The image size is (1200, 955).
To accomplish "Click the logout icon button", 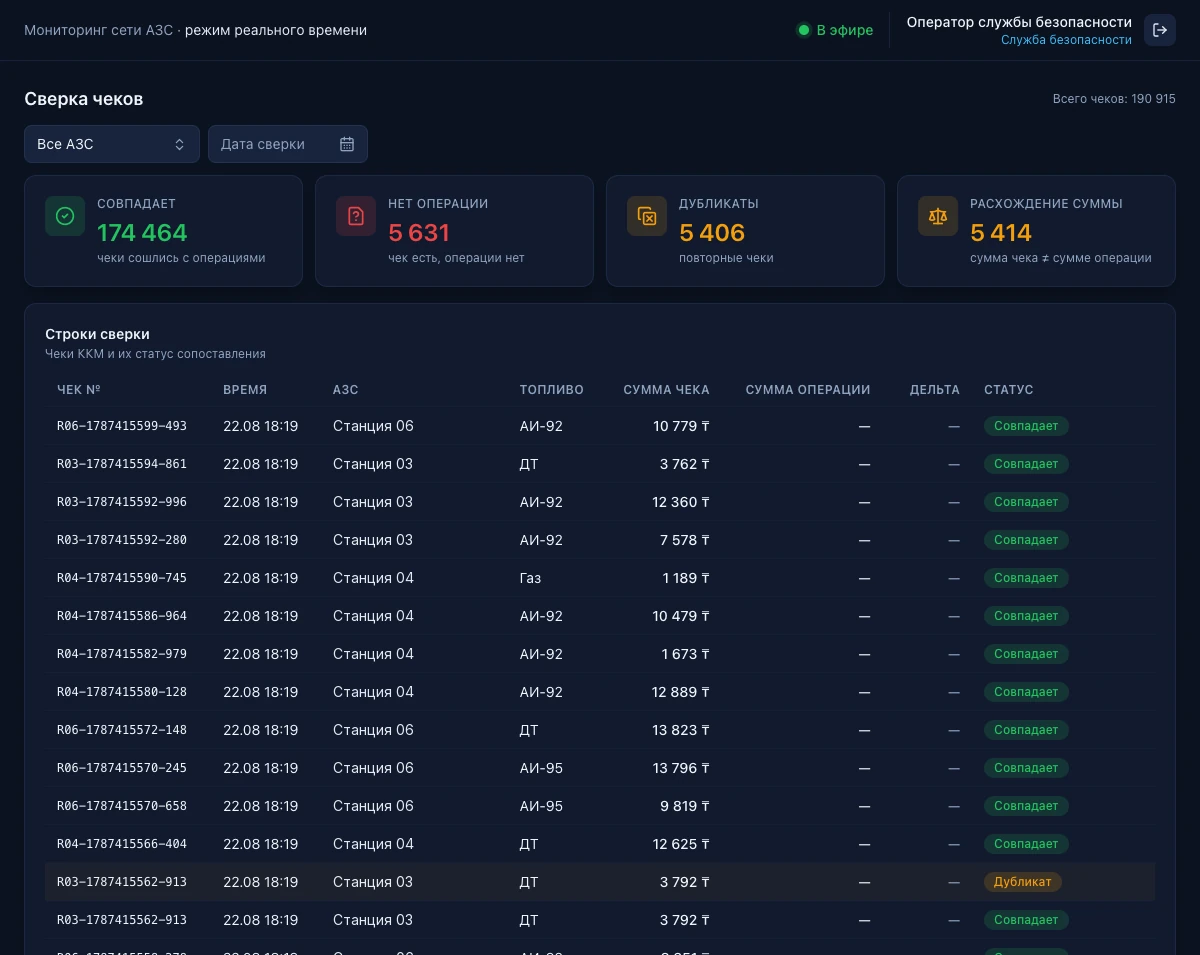I will coord(1160,30).
